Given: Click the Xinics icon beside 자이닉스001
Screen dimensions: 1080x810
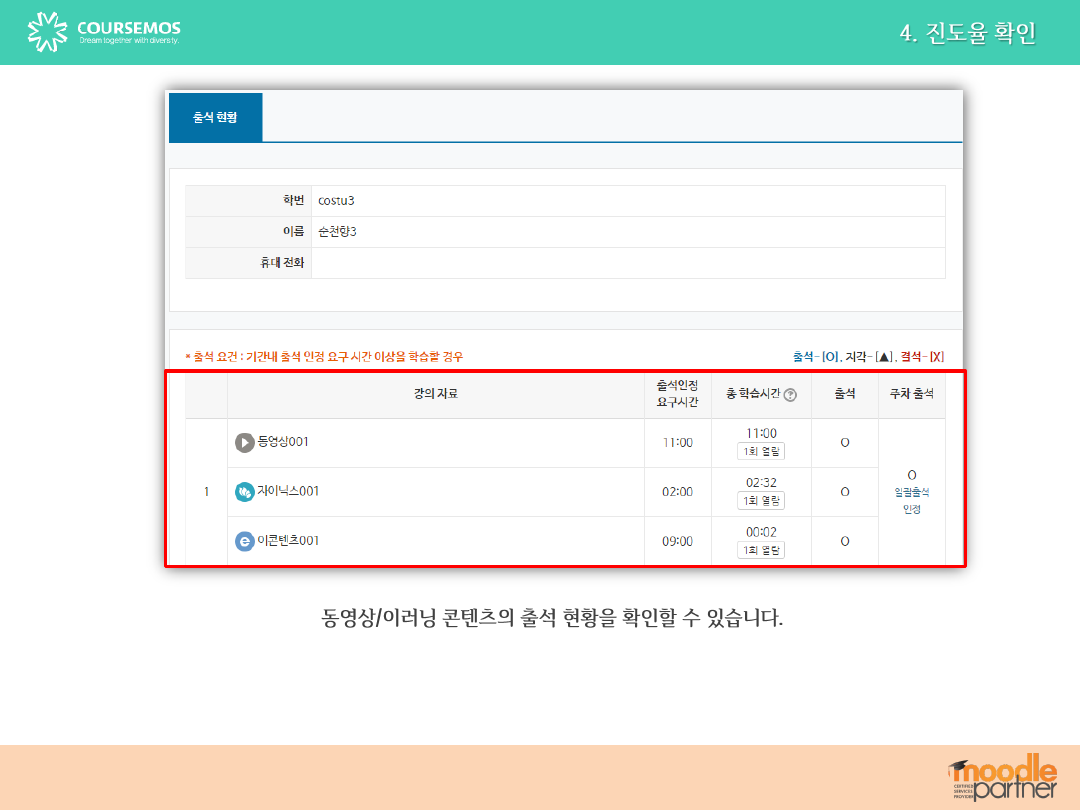Looking at the screenshot, I should (x=245, y=492).
